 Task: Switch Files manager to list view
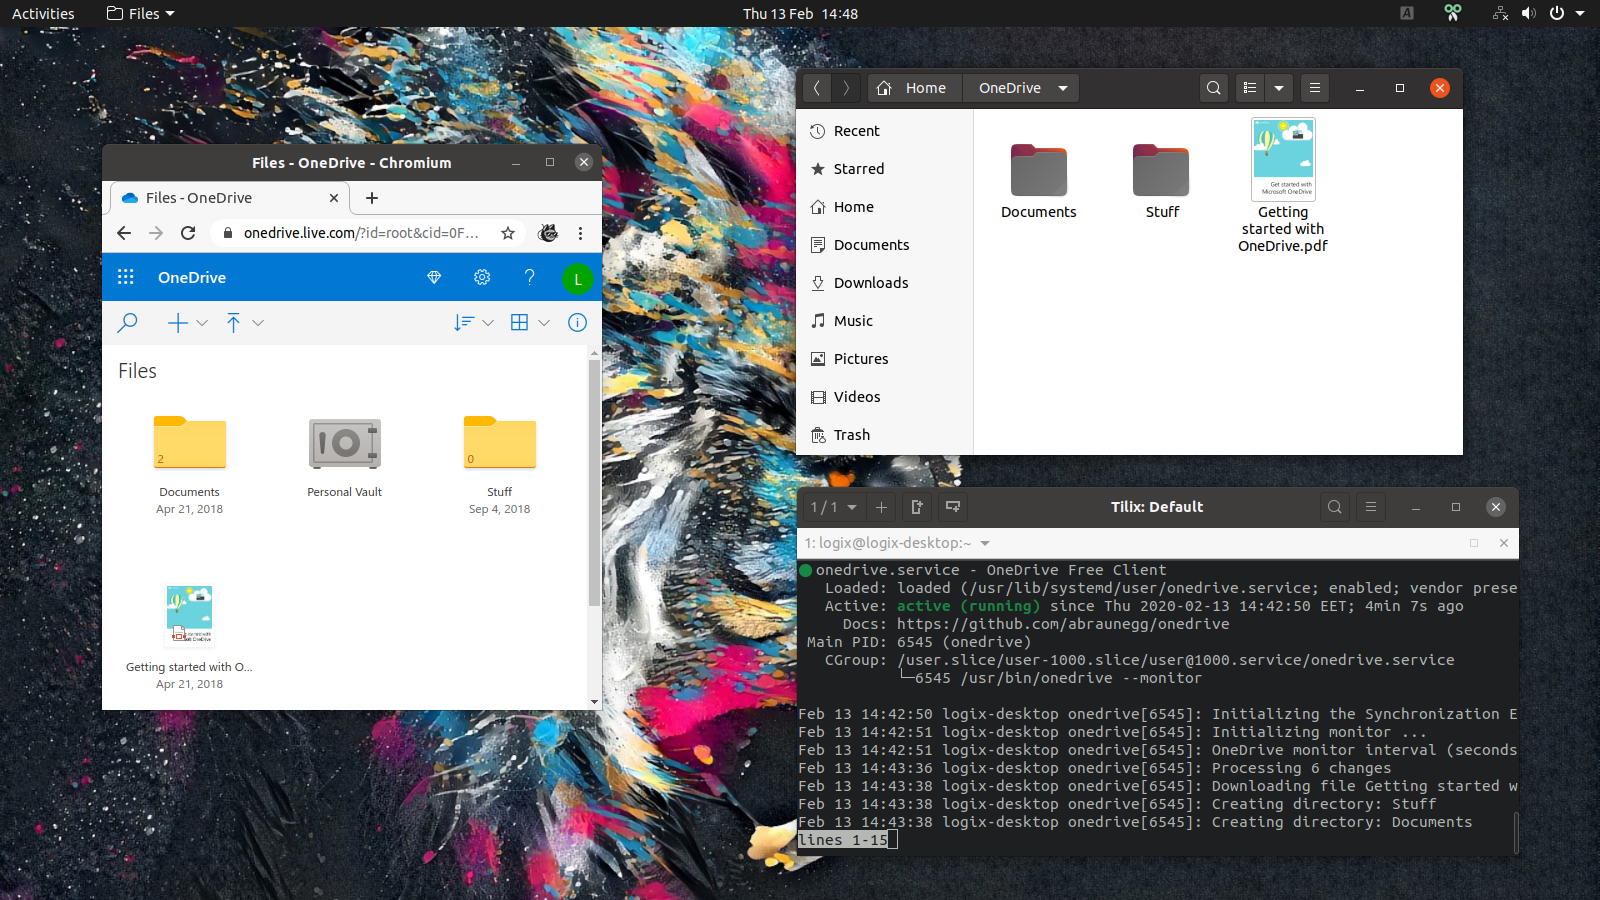click(x=1250, y=88)
